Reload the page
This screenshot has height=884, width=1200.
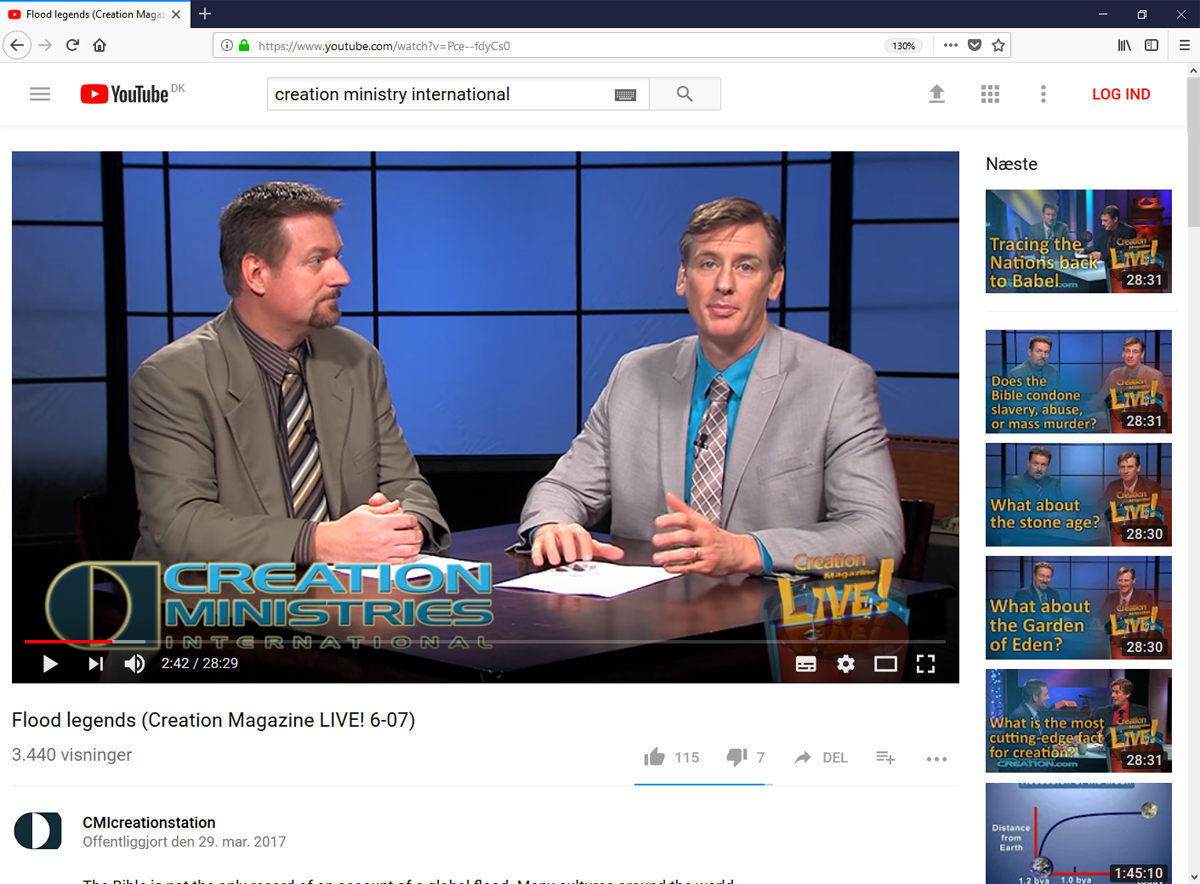(73, 45)
